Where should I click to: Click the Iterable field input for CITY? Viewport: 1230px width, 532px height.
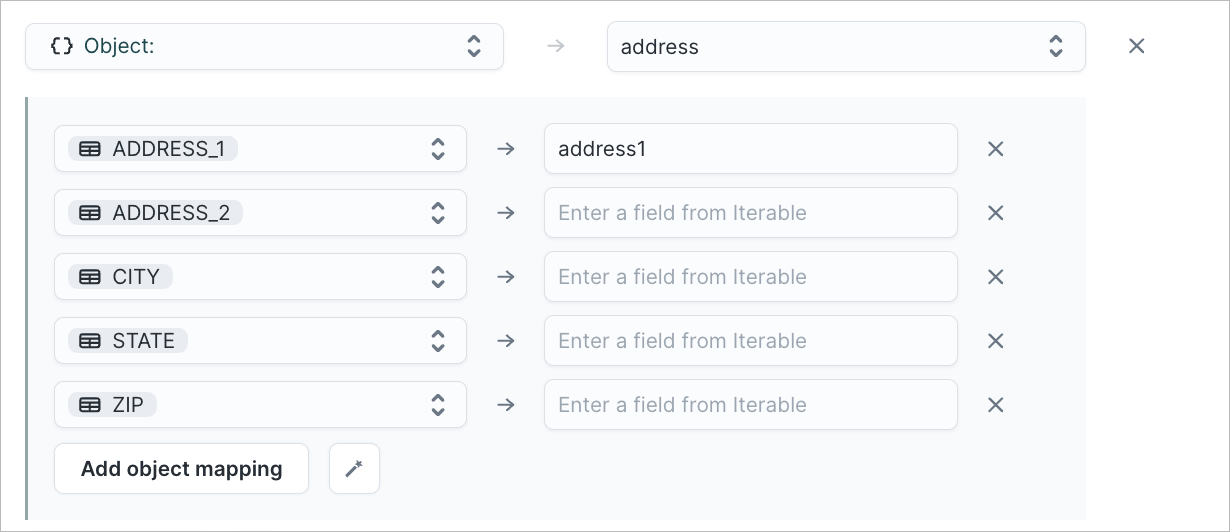pos(751,277)
